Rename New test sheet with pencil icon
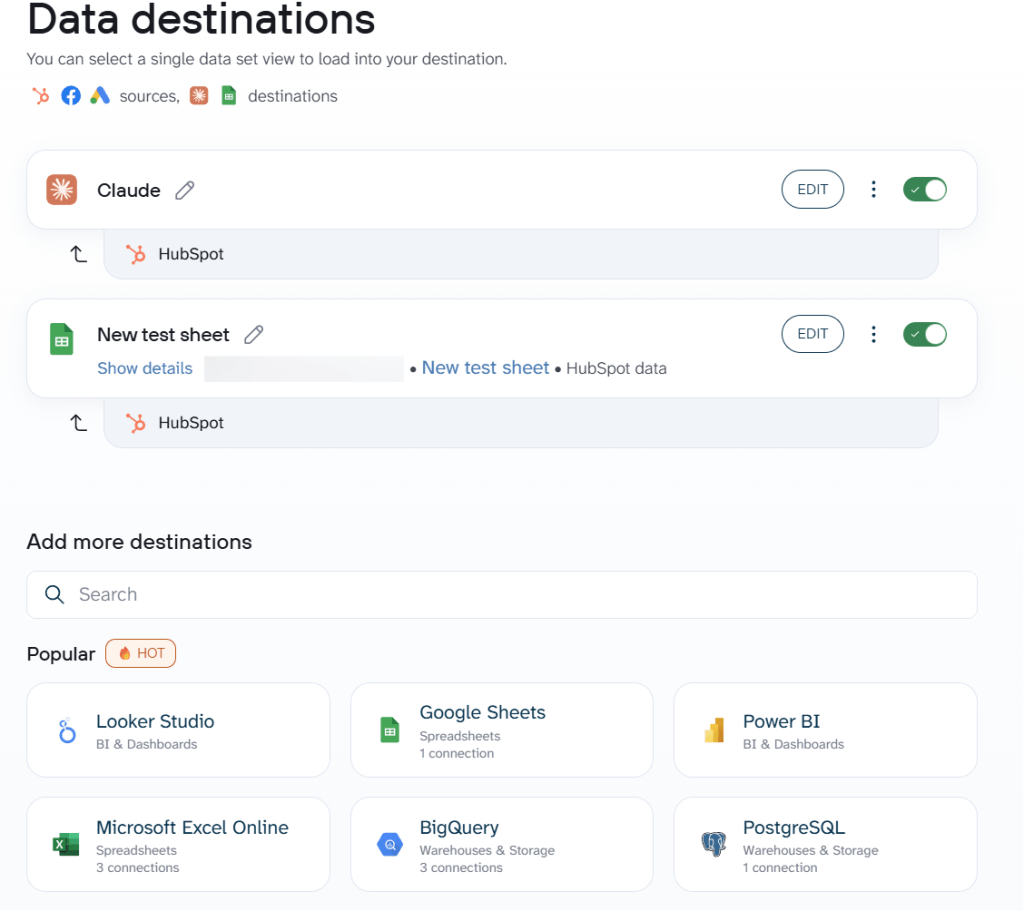 pyautogui.click(x=254, y=334)
